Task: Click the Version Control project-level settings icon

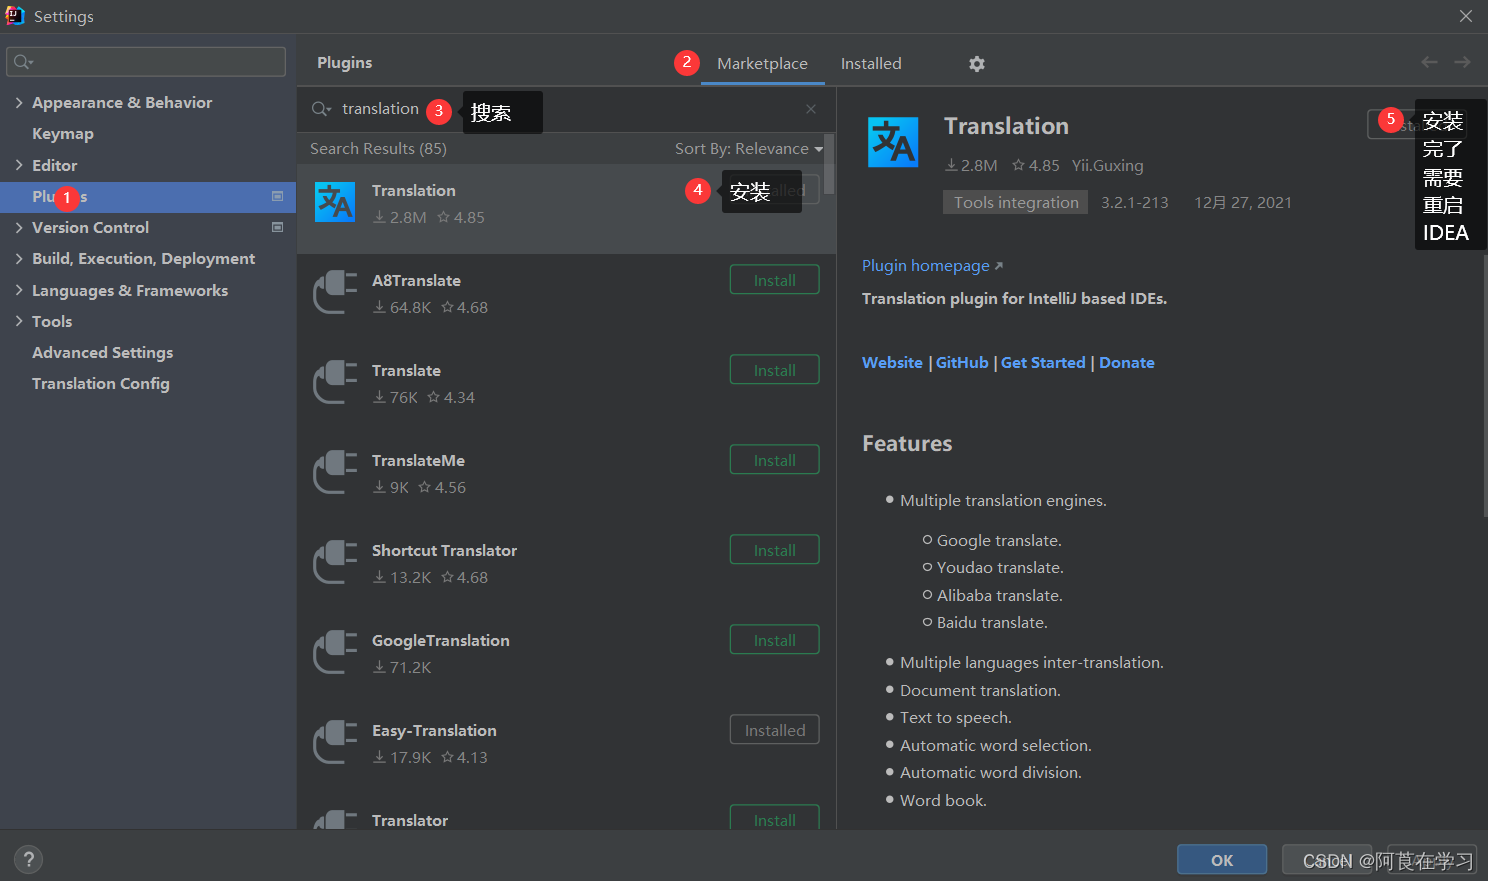Action: point(278,227)
